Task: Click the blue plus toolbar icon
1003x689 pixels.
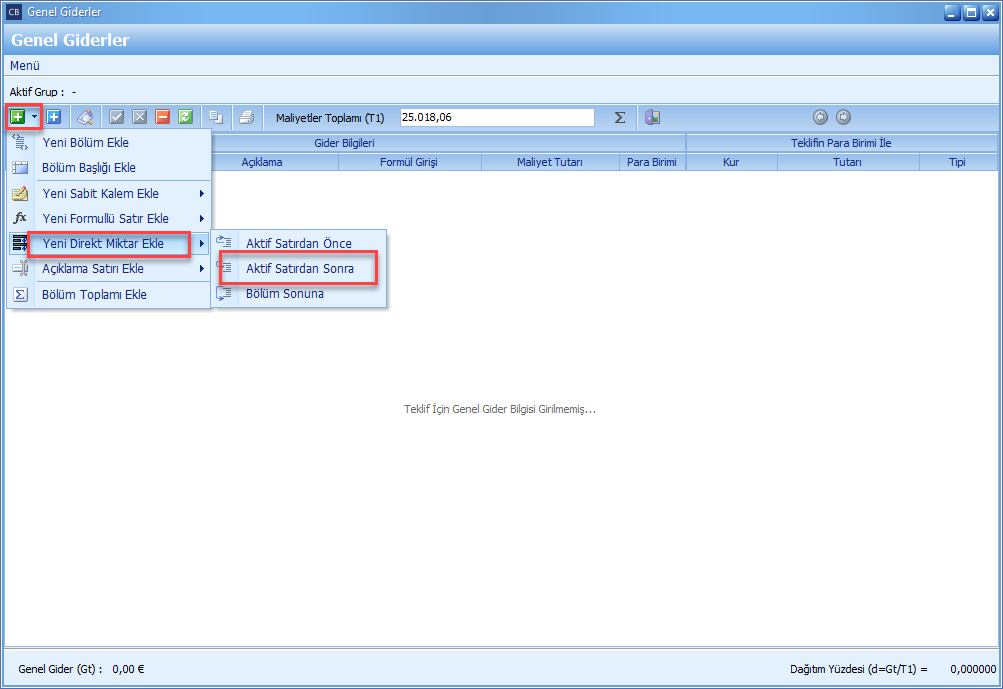Action: pyautogui.click(x=54, y=117)
